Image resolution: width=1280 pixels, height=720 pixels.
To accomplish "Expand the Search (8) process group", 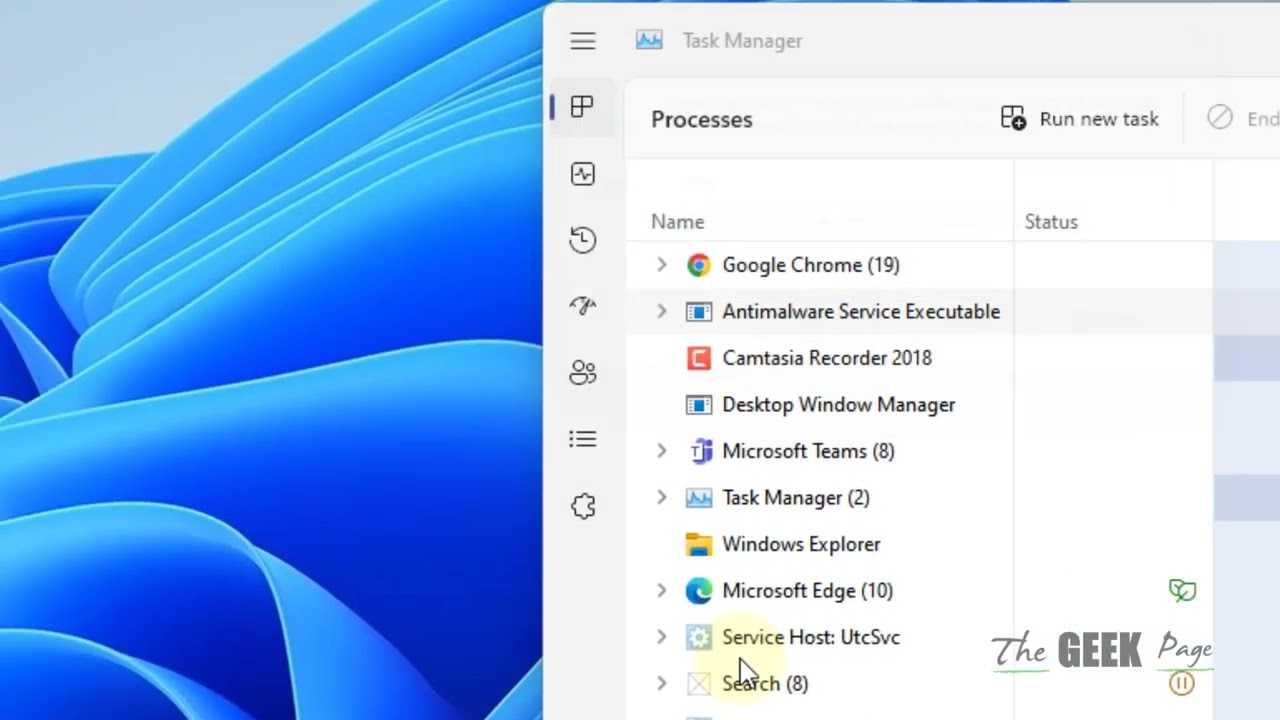I will coord(661,683).
